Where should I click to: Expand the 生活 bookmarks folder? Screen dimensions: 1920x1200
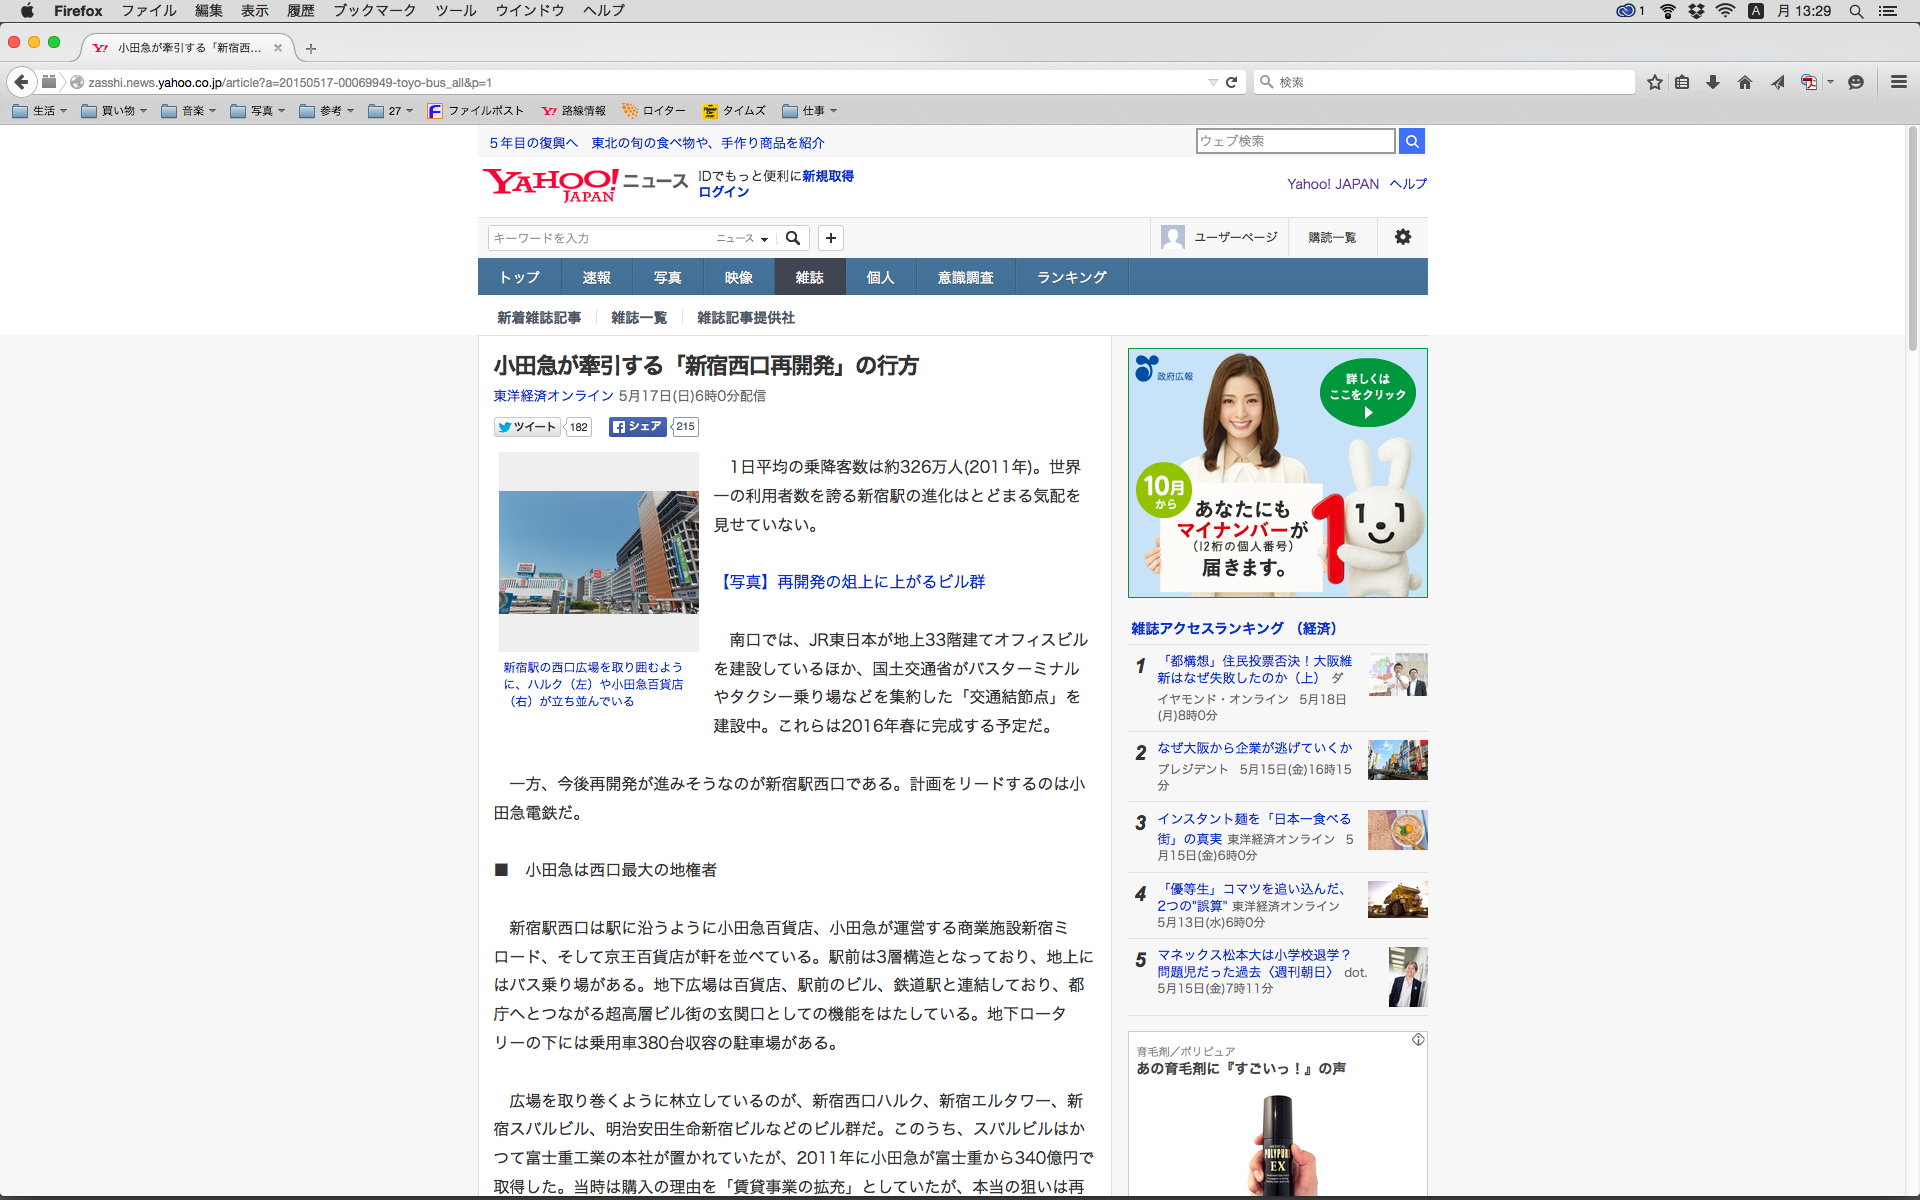click(x=40, y=111)
